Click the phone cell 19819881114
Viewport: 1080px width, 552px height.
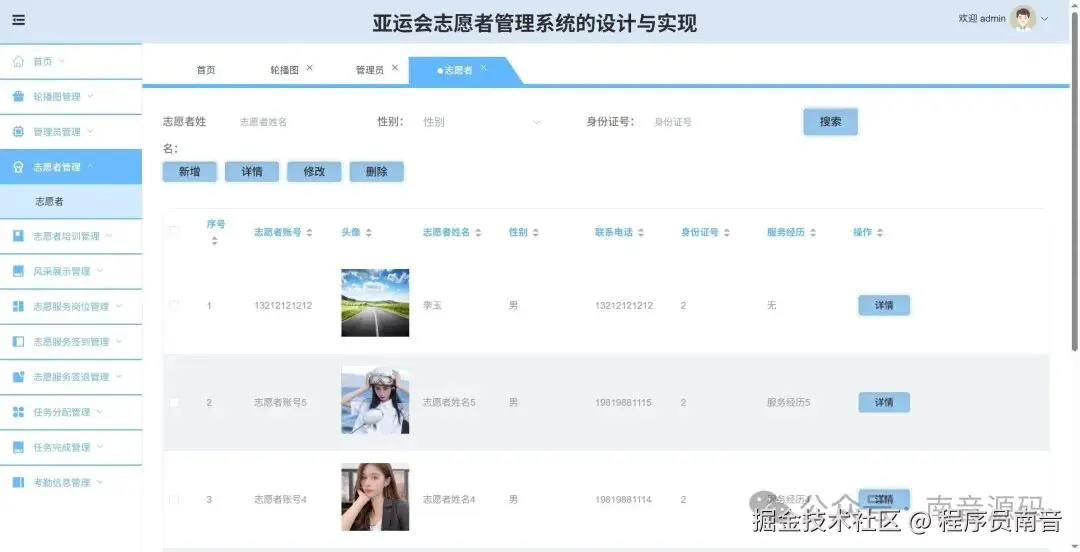(x=623, y=500)
